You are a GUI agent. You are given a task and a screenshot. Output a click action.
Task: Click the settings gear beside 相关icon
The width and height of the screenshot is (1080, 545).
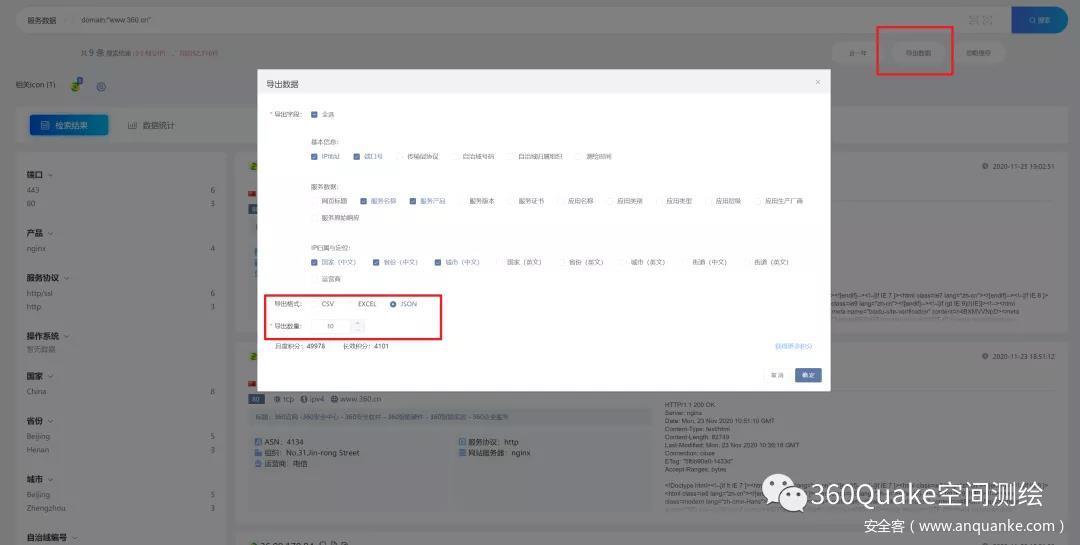101,86
